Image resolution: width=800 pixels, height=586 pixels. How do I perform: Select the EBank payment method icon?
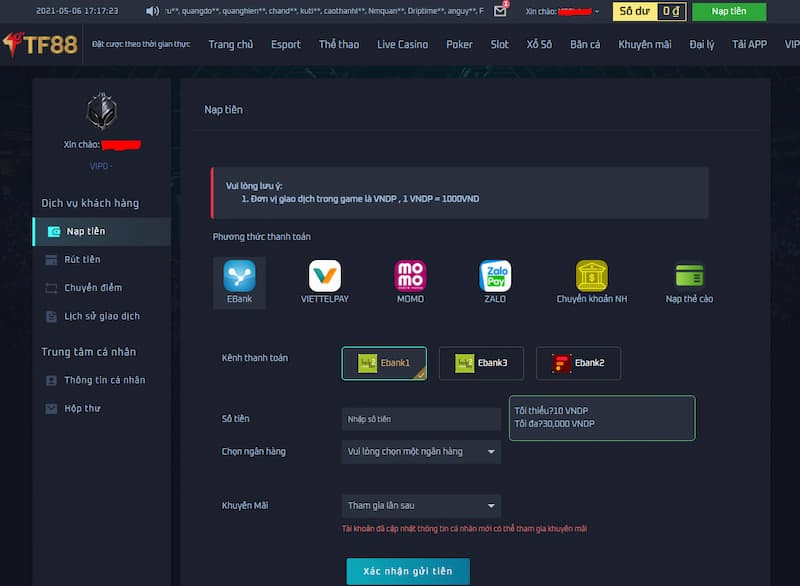(239, 277)
